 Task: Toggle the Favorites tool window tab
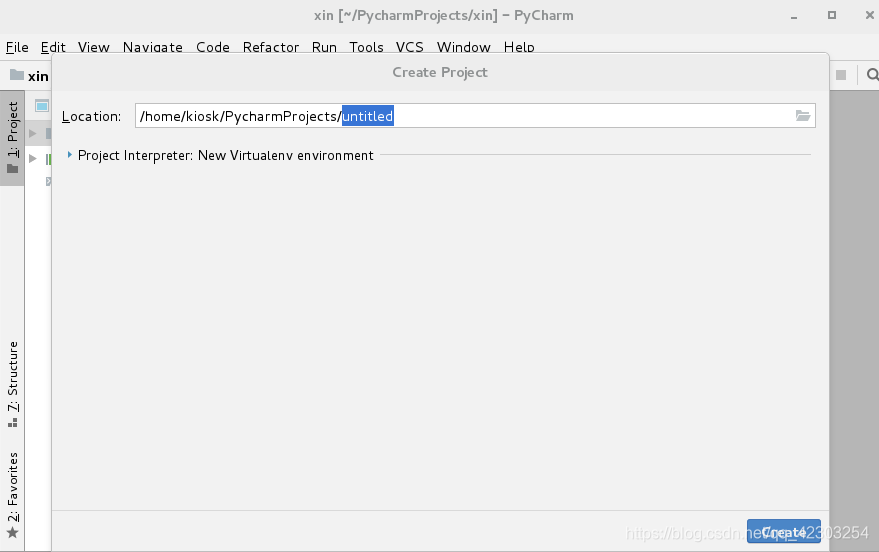12,494
